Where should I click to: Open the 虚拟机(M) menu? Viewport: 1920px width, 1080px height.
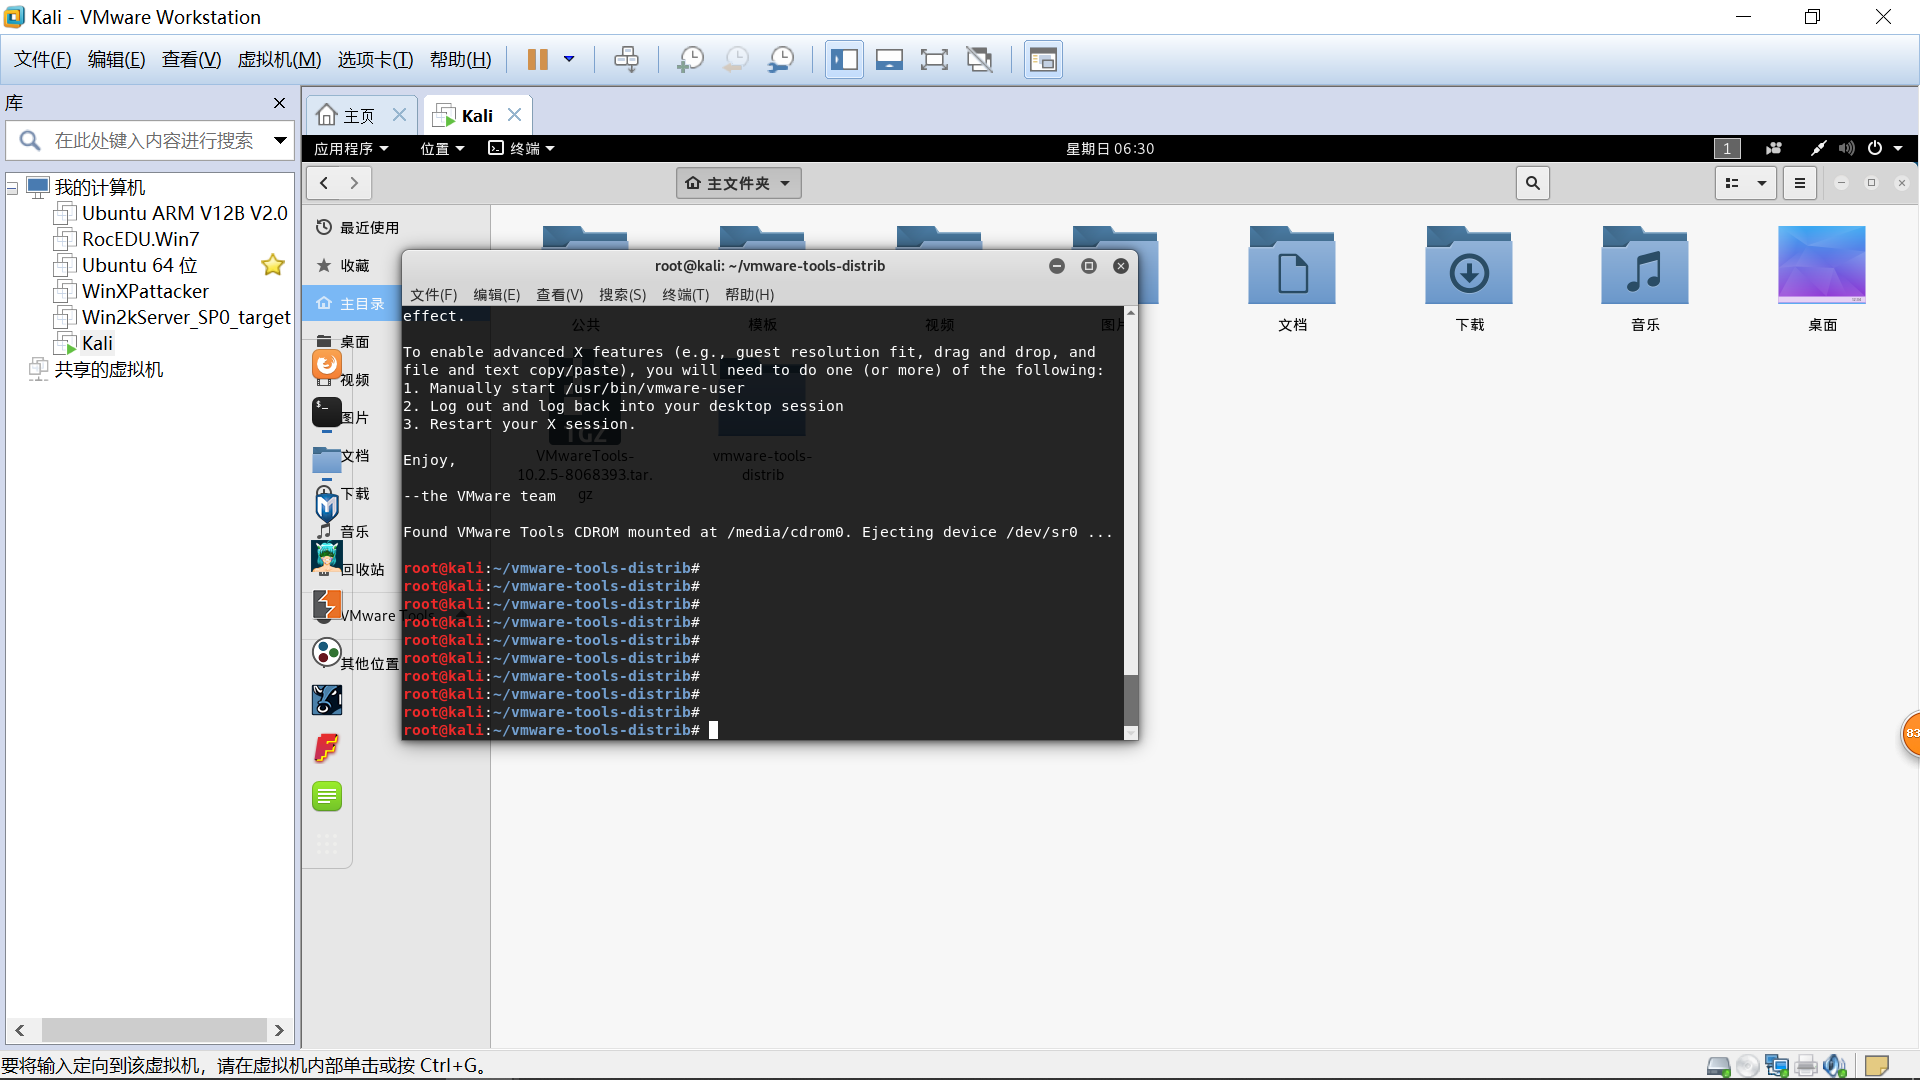(279, 60)
